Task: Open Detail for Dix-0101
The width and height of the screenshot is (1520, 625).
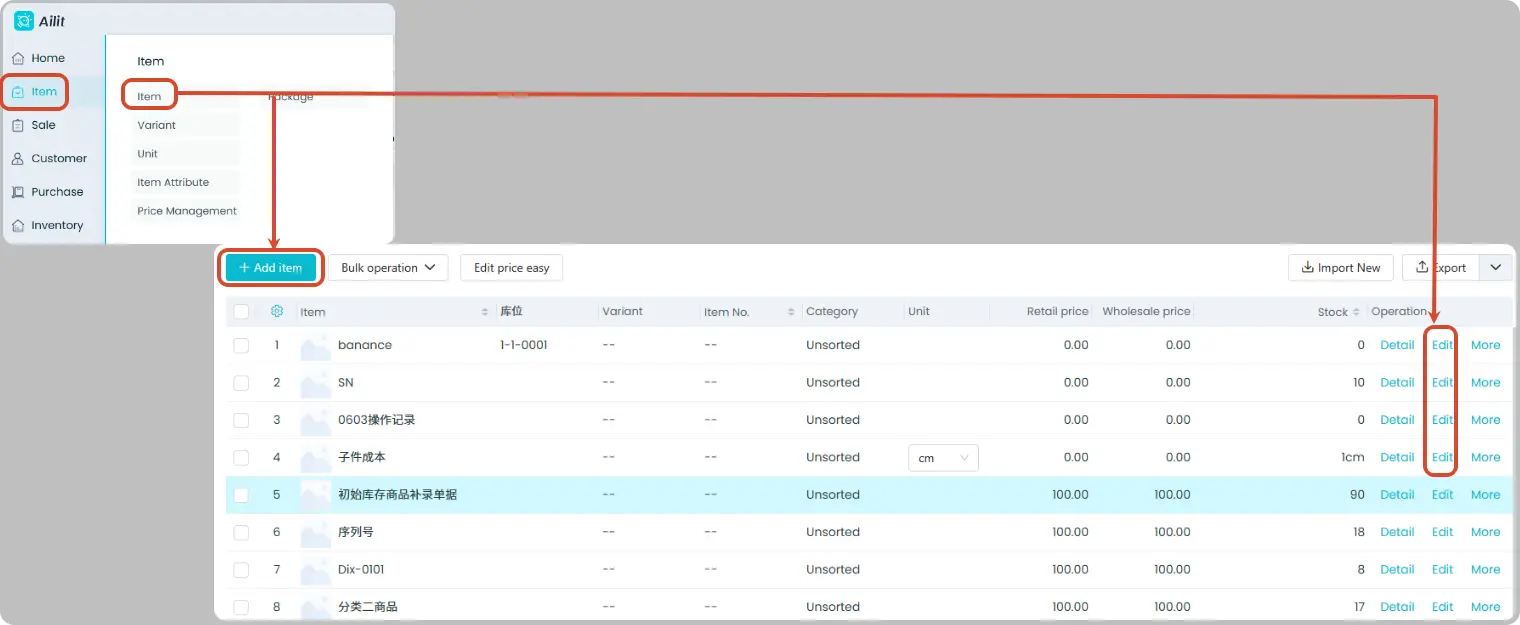Action: (1397, 570)
